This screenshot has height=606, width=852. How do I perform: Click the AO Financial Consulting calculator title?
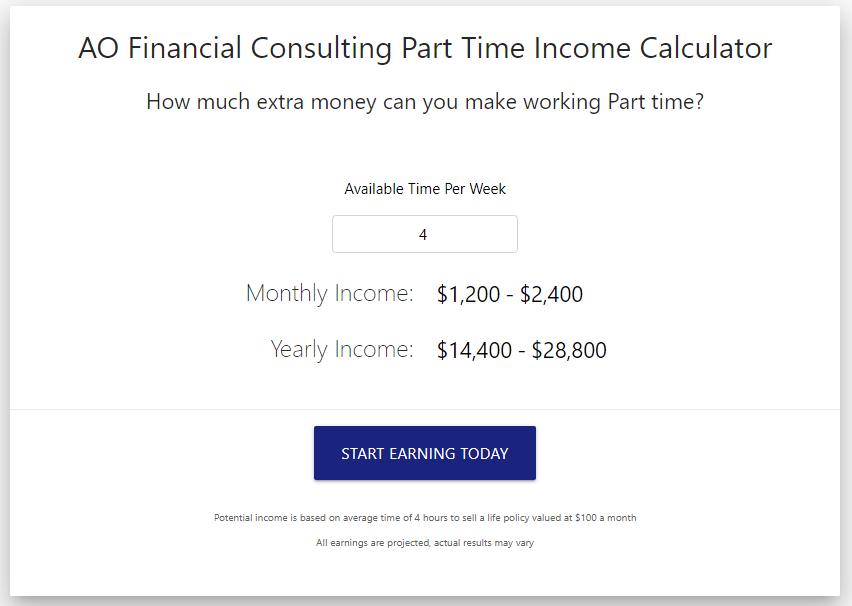tap(424, 47)
